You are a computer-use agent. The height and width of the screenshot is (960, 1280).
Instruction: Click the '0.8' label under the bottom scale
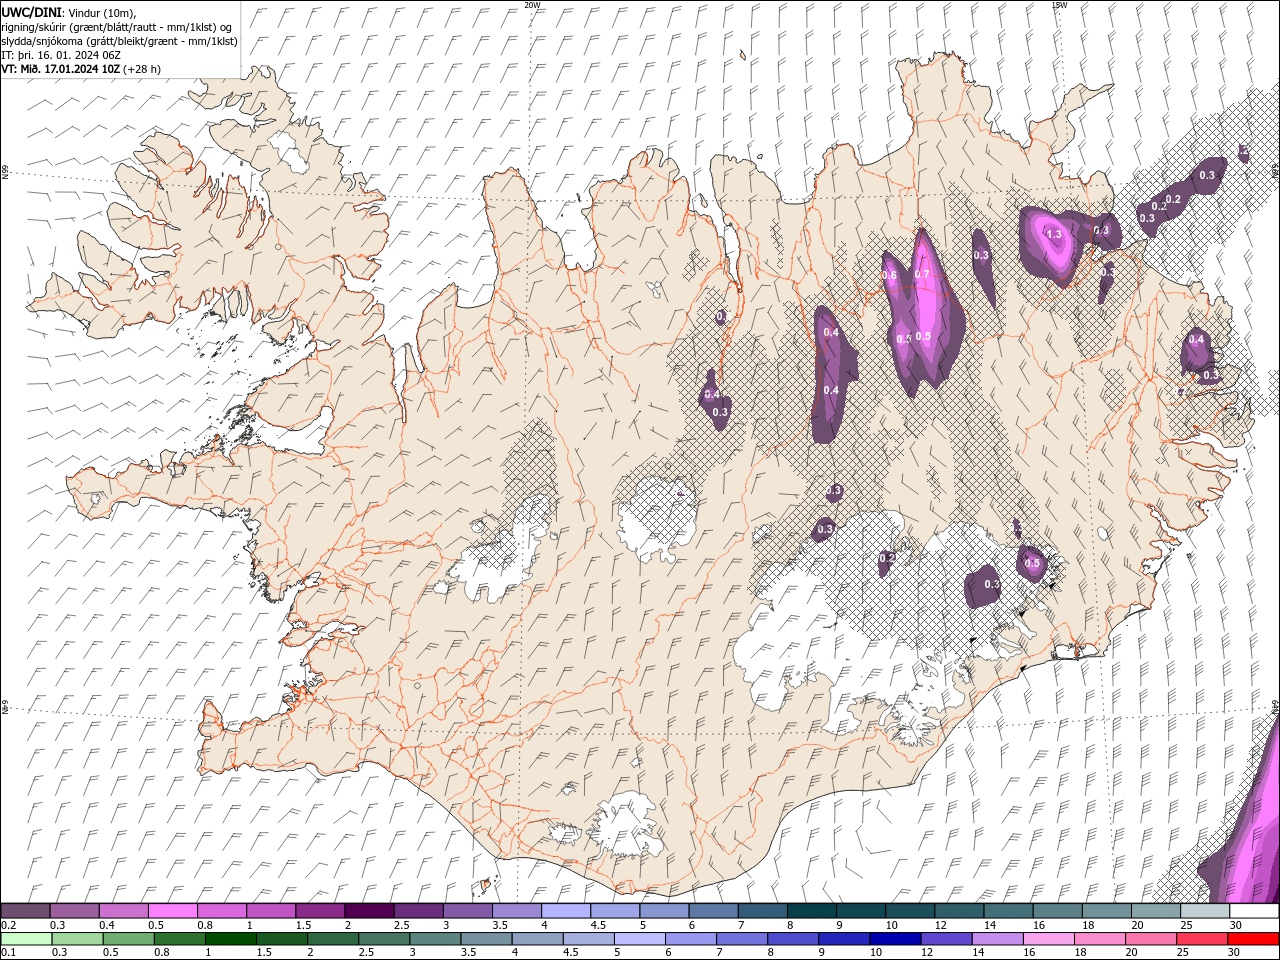click(161, 953)
